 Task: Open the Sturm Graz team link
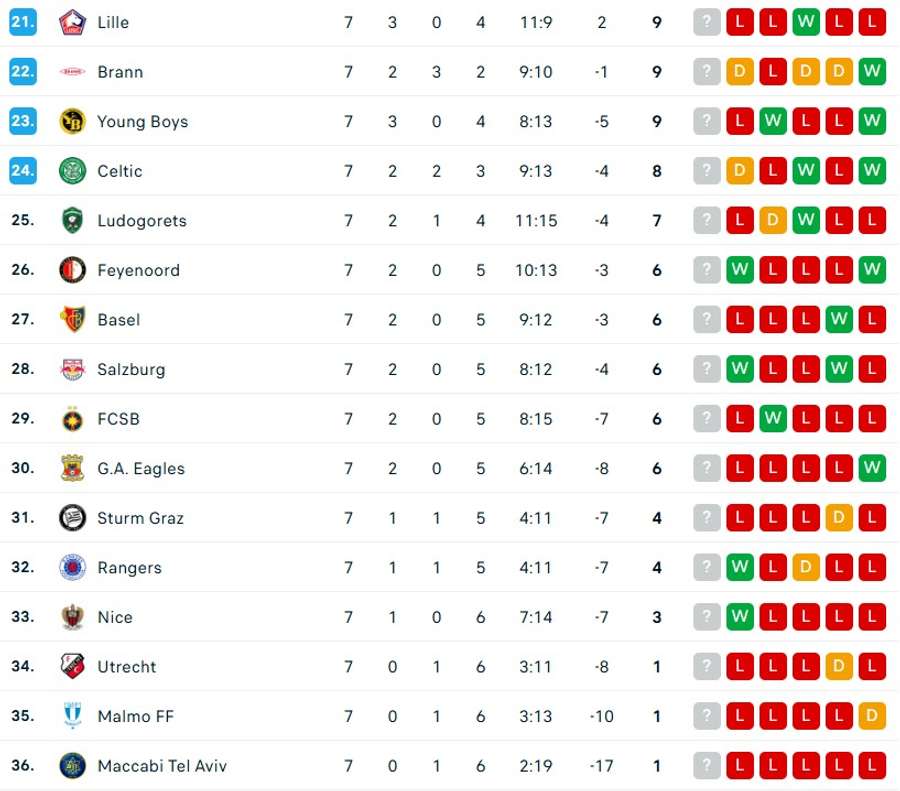(x=139, y=518)
